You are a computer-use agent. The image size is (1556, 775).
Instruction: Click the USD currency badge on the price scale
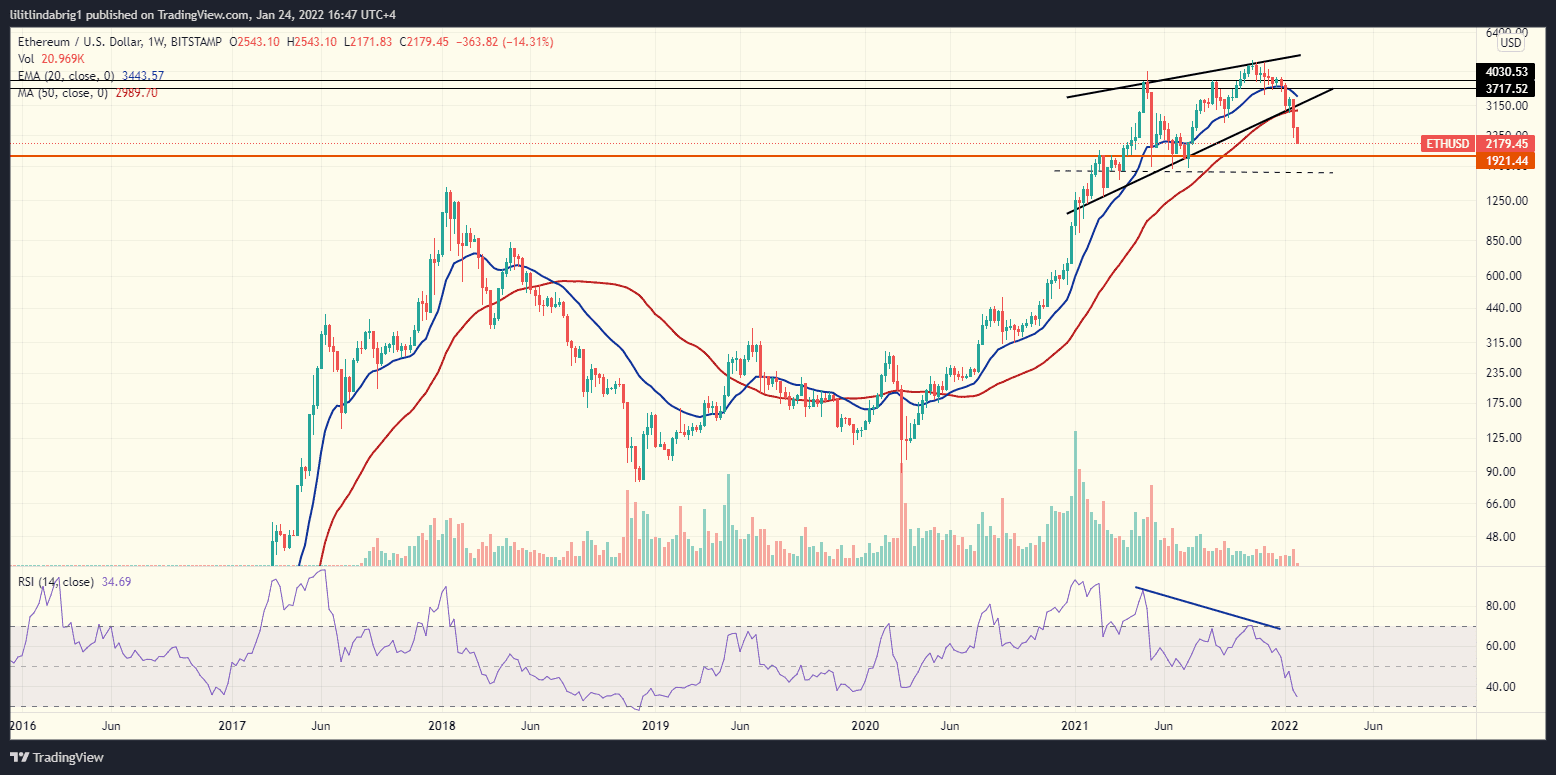point(1510,42)
